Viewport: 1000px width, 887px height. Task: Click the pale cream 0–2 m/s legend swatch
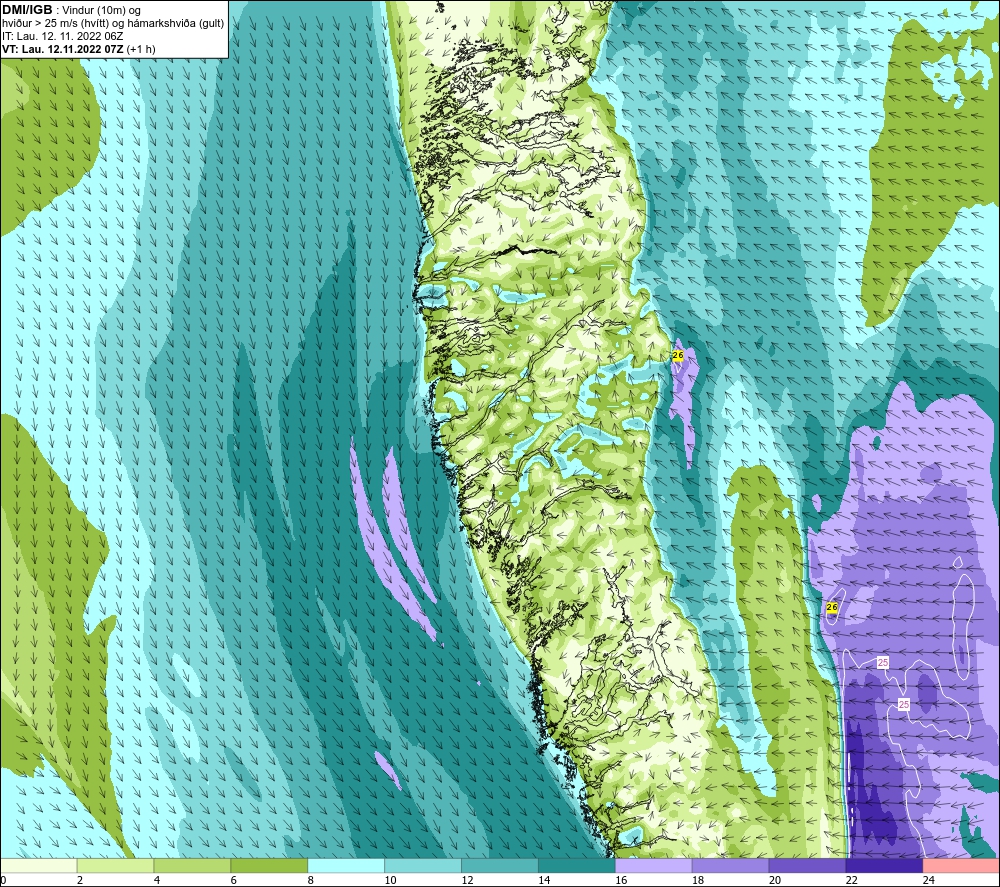[38, 865]
